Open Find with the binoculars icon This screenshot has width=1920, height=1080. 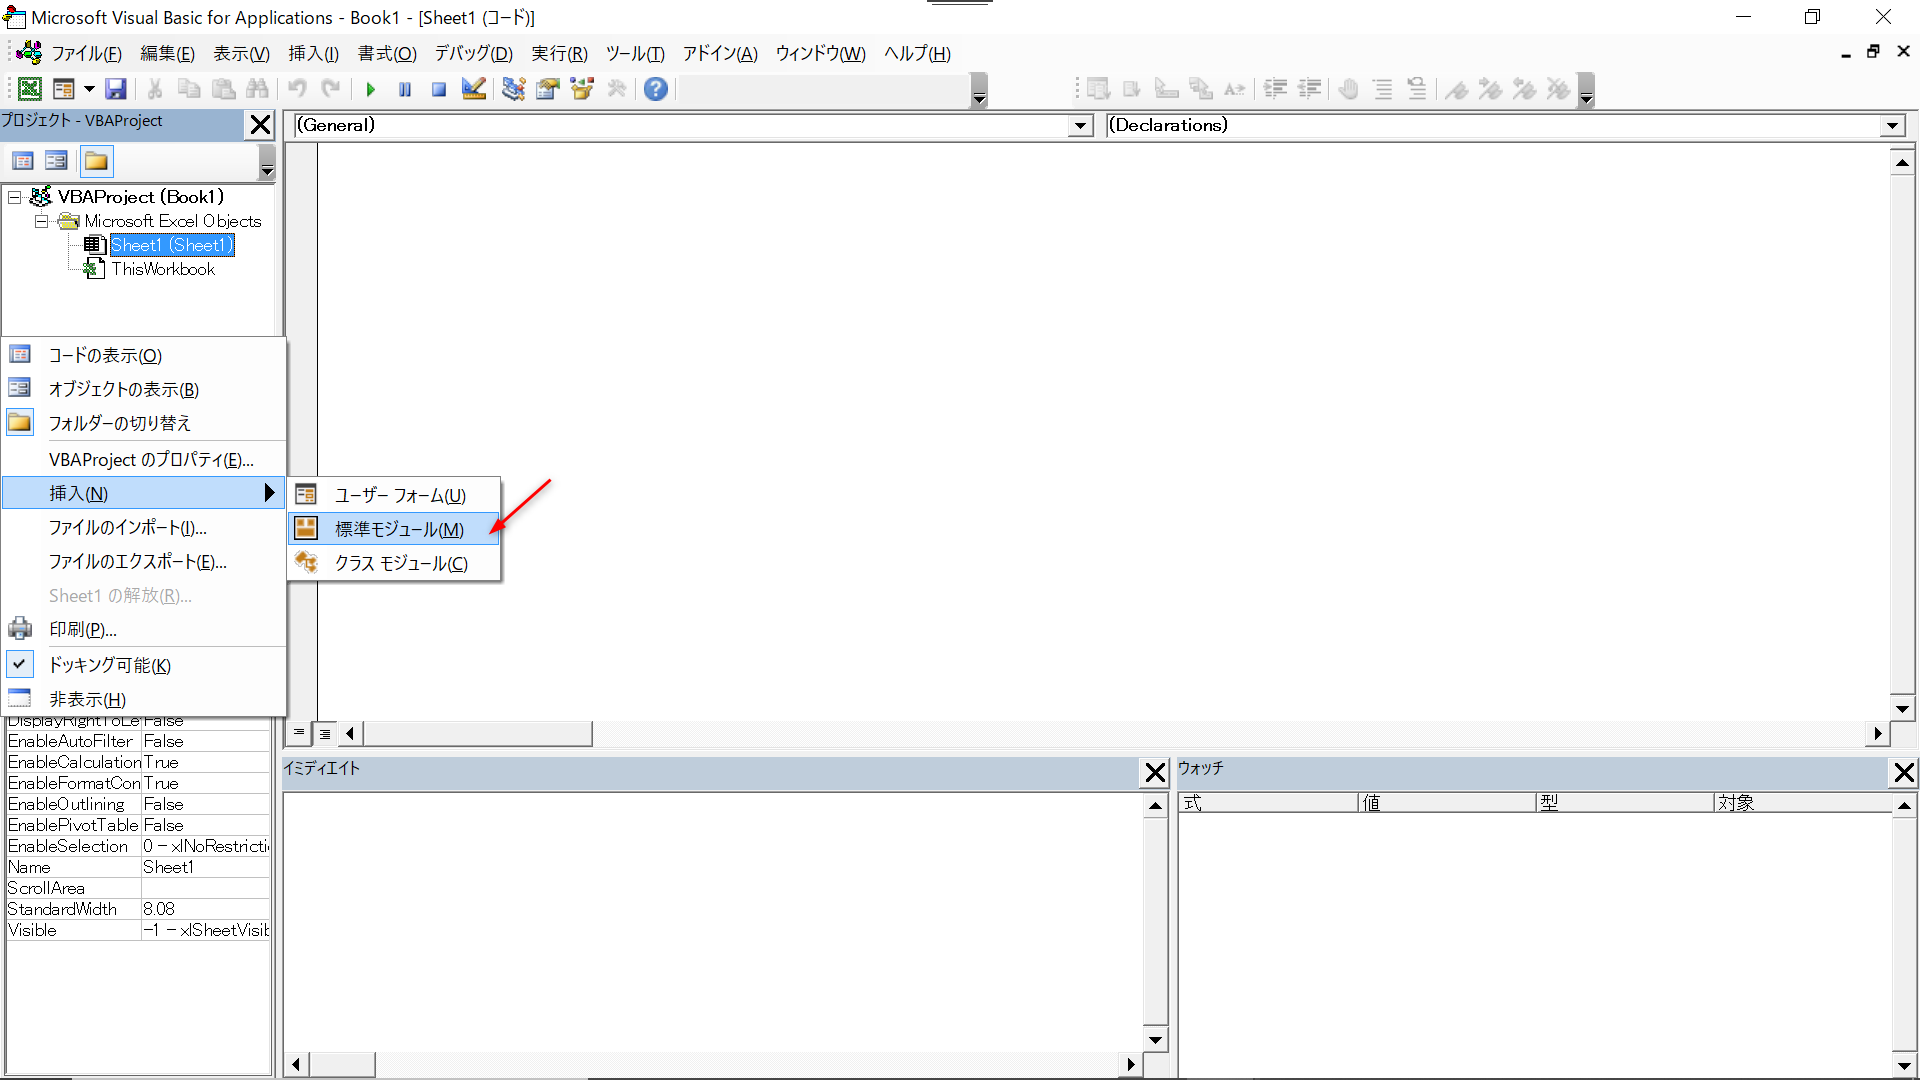click(257, 89)
